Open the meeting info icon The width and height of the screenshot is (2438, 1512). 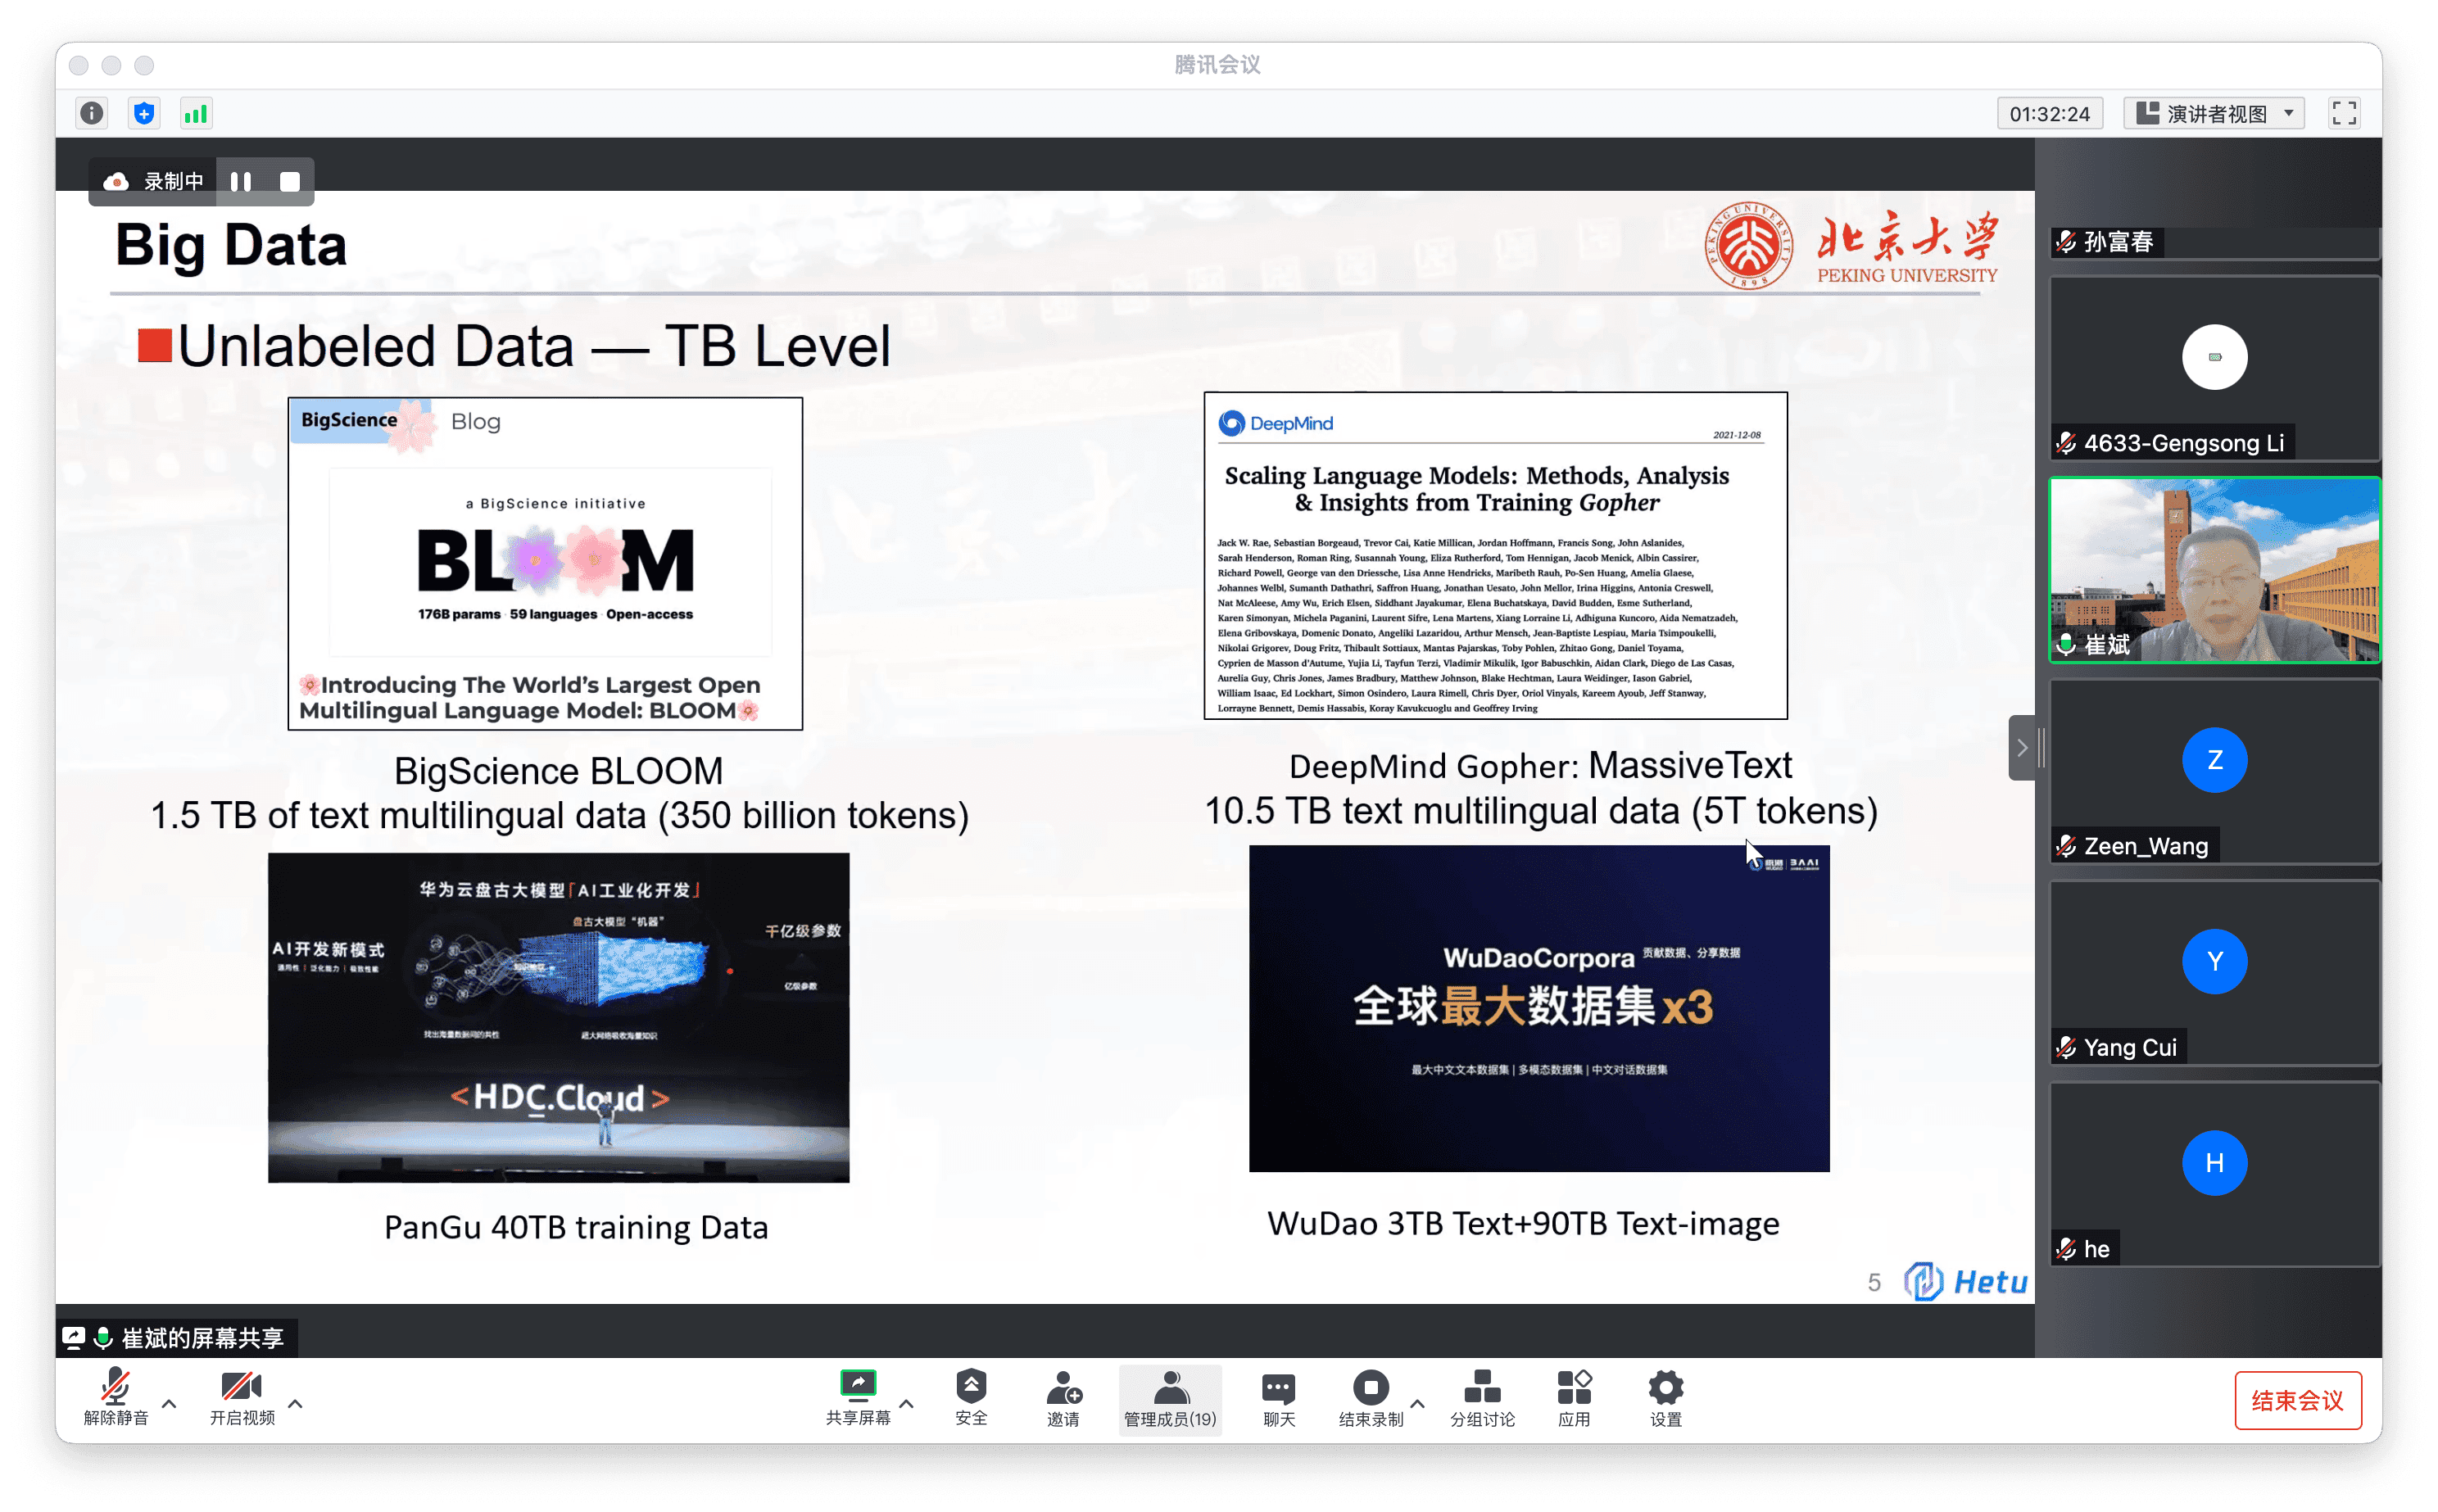(92, 114)
